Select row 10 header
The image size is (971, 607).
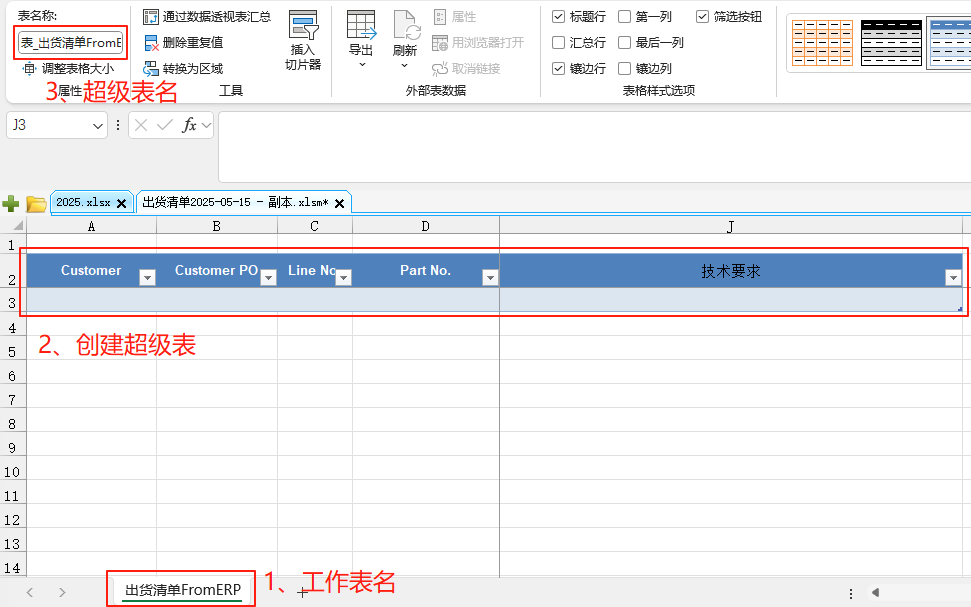click(12, 473)
